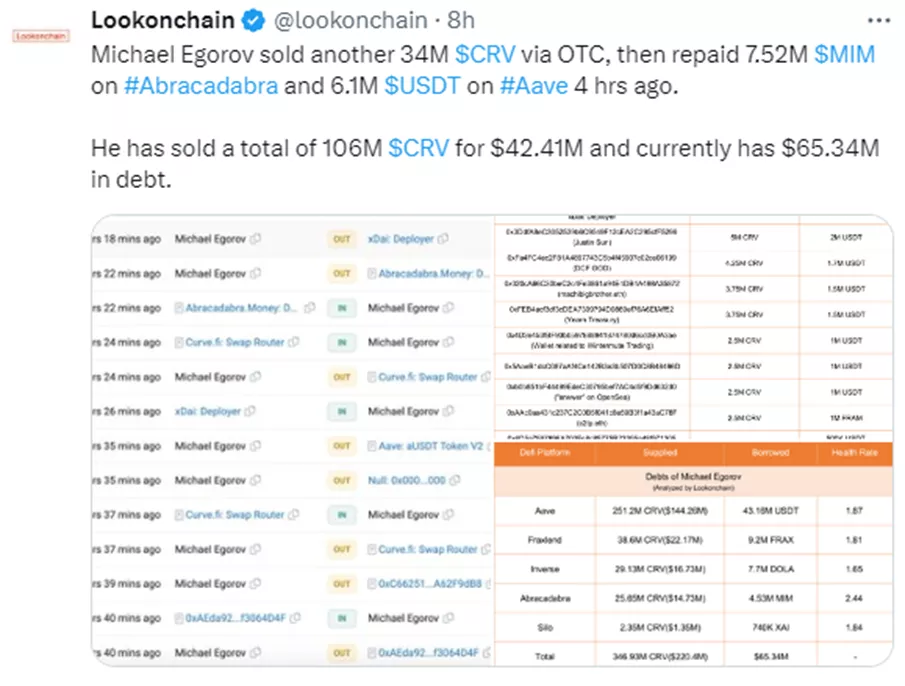Copy the Aave: aUSDT Token V2 address
The height and width of the screenshot is (686, 905).
click(488, 446)
